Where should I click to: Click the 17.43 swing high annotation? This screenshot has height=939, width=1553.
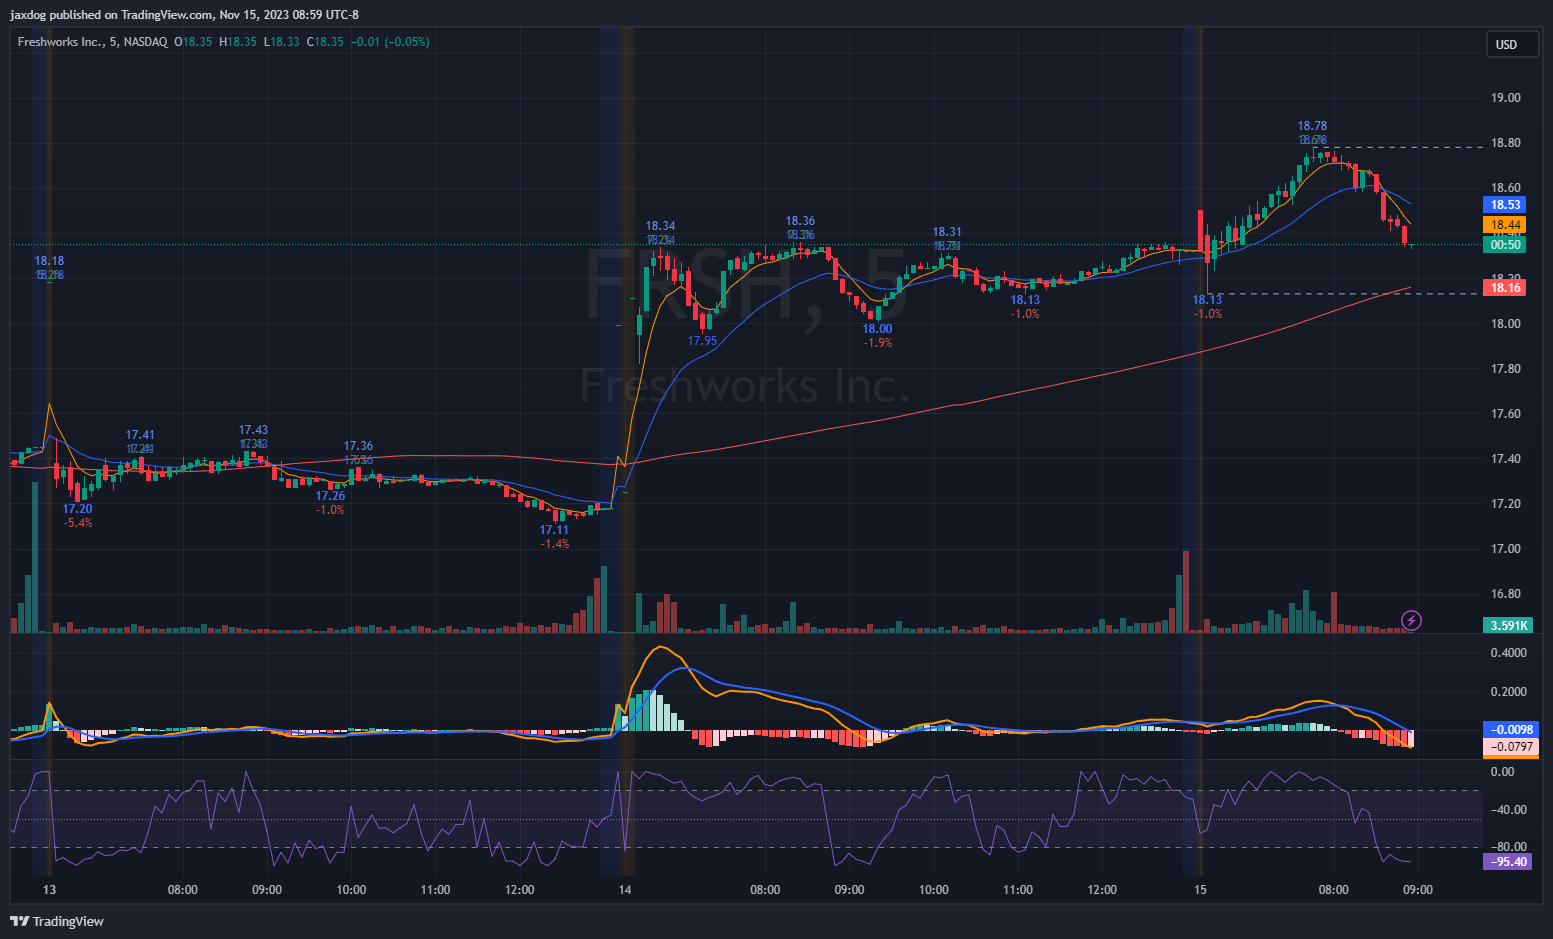253,430
